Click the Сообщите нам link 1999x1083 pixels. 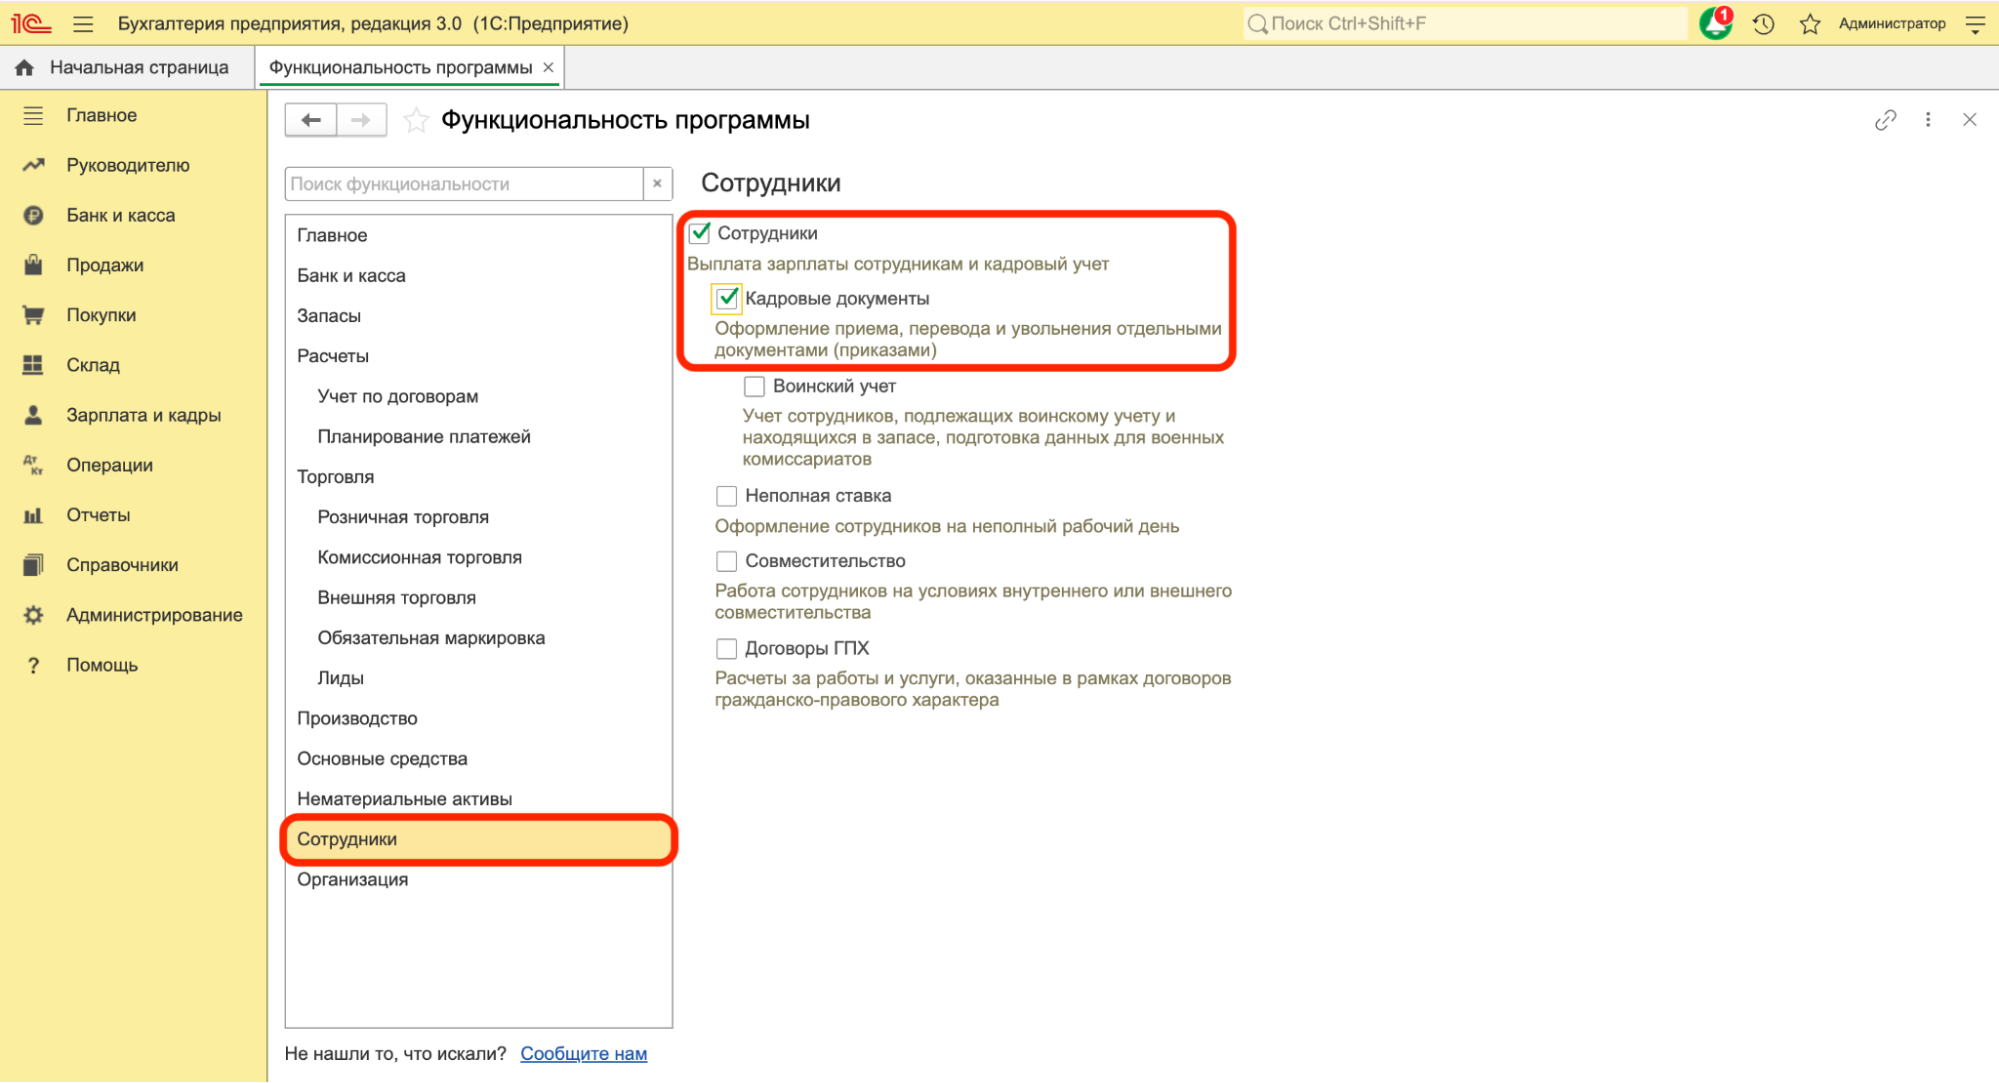point(583,1053)
